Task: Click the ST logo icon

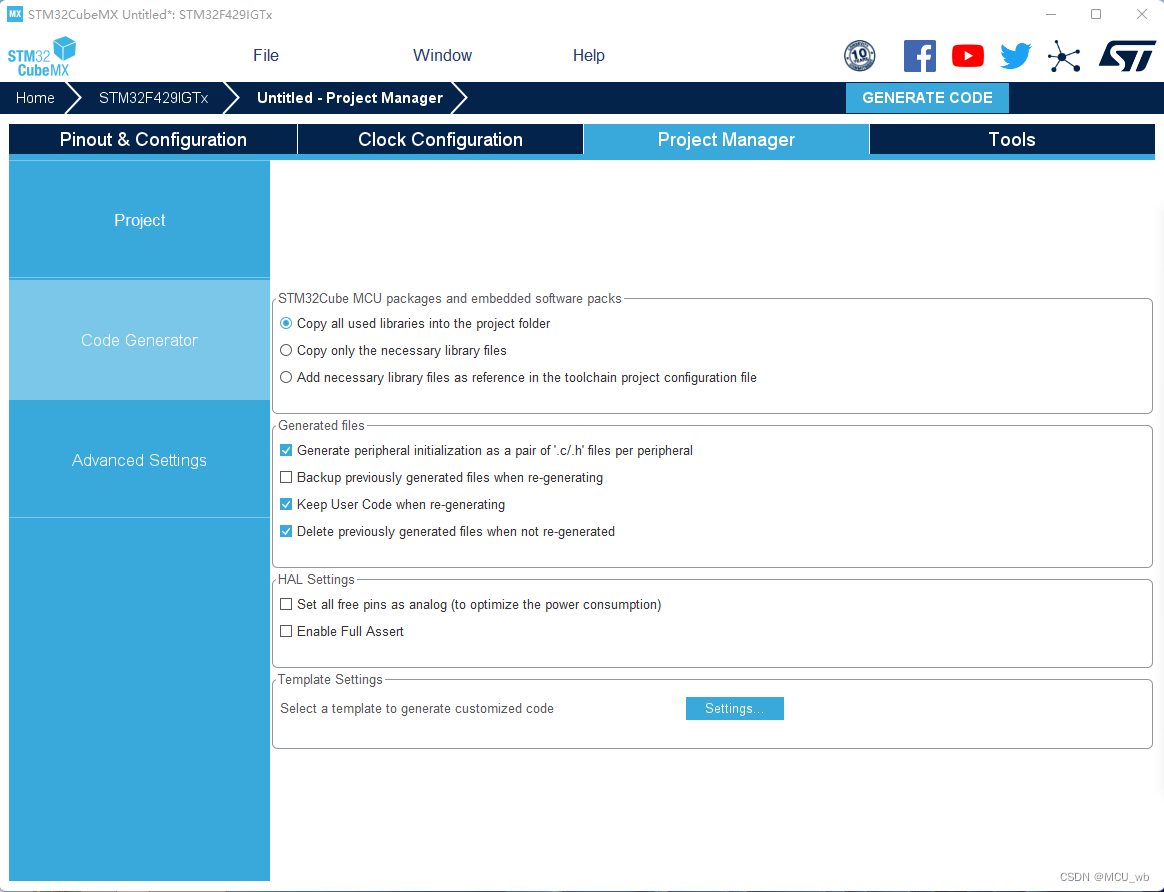Action: pyautogui.click(x=1127, y=56)
